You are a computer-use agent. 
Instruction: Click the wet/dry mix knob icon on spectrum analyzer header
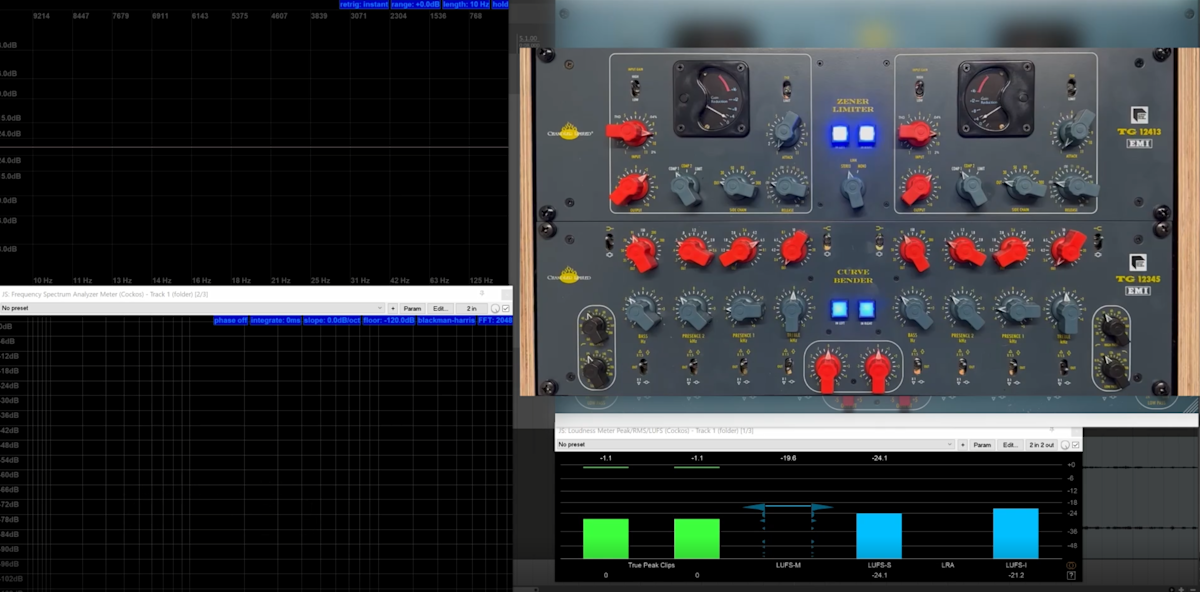[x=495, y=309]
